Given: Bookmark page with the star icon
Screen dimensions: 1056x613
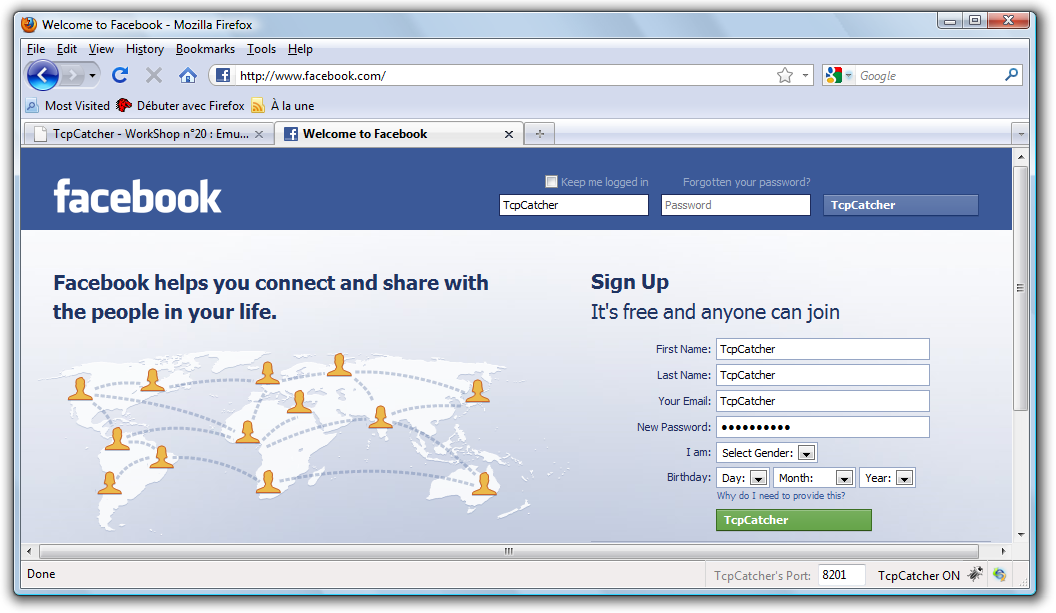Looking at the screenshot, I should click(x=785, y=75).
